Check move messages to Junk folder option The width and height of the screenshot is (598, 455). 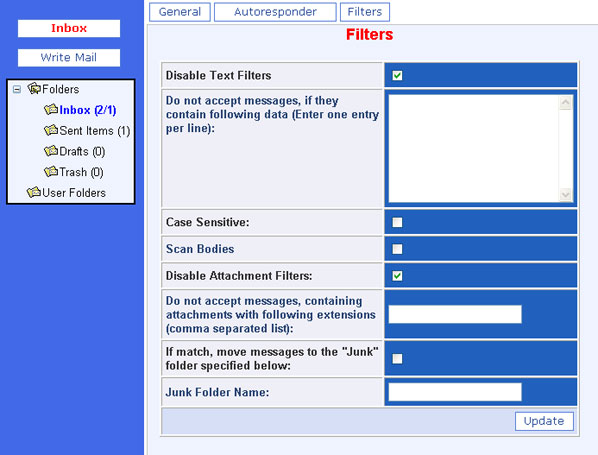coord(397,359)
